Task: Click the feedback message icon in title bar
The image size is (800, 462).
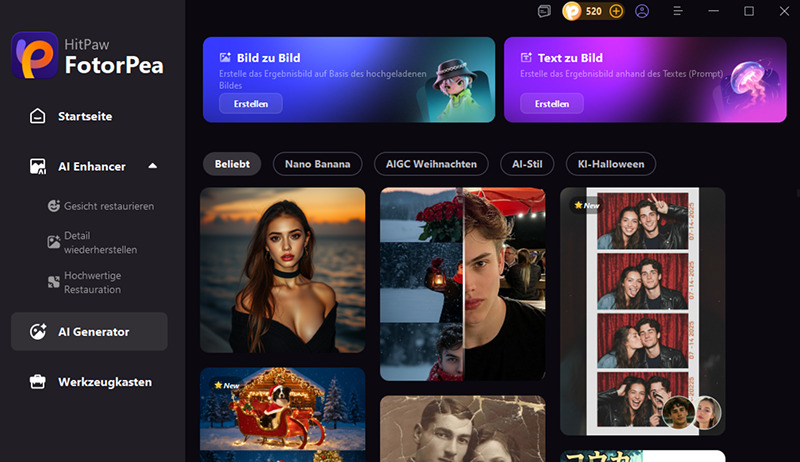Action: pyautogui.click(x=544, y=11)
